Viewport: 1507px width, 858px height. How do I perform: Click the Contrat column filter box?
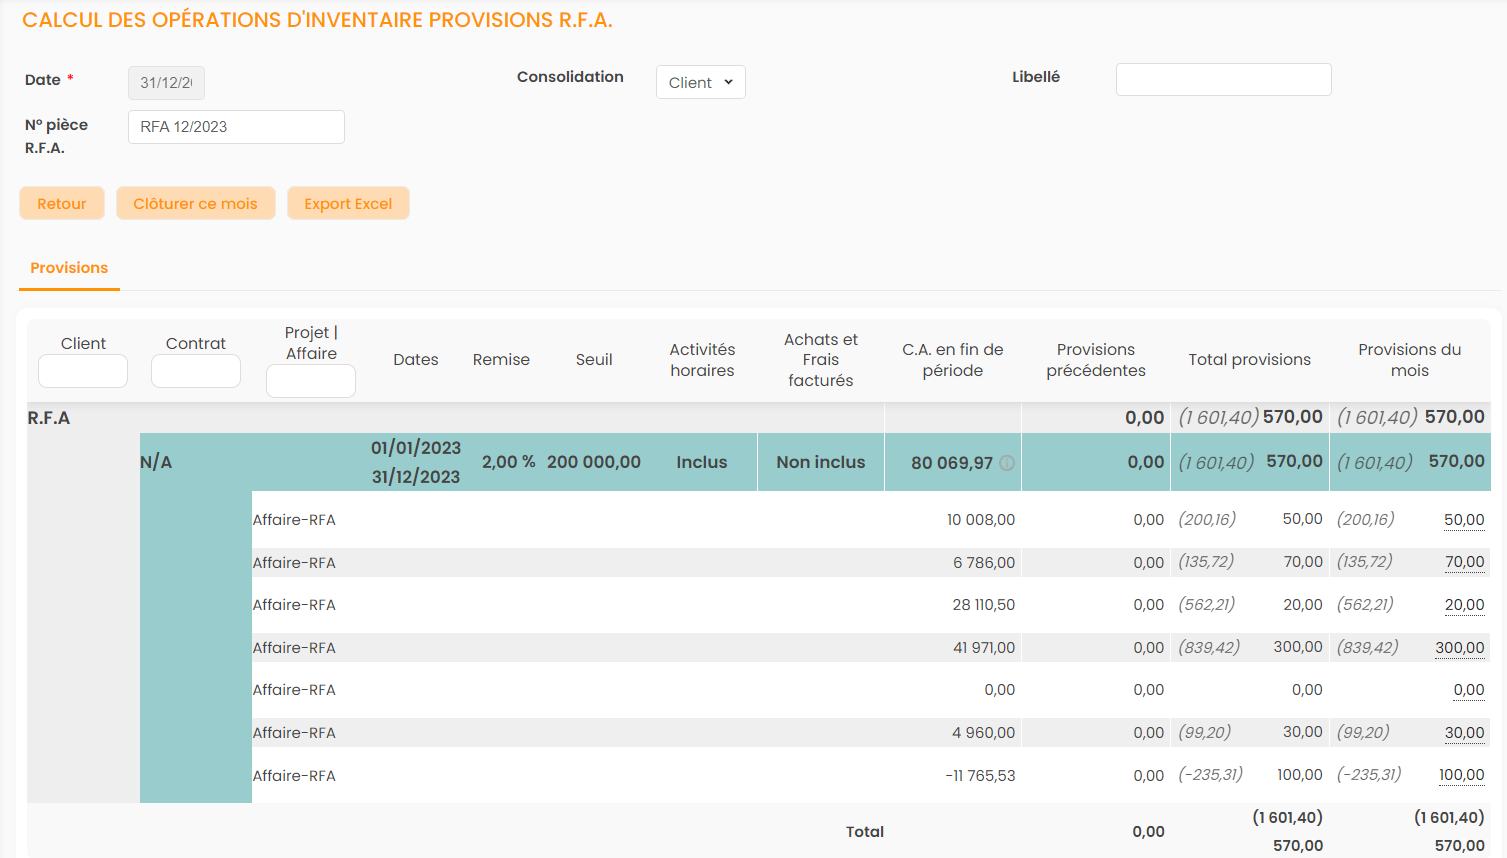point(196,371)
